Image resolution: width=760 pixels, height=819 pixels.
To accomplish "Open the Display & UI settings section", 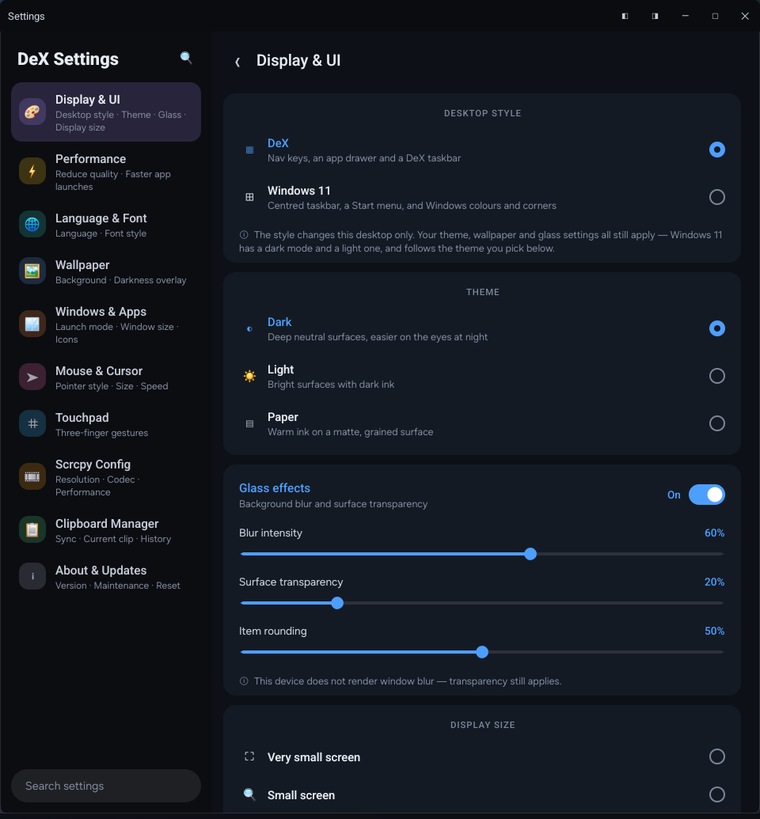I will 106,112.
